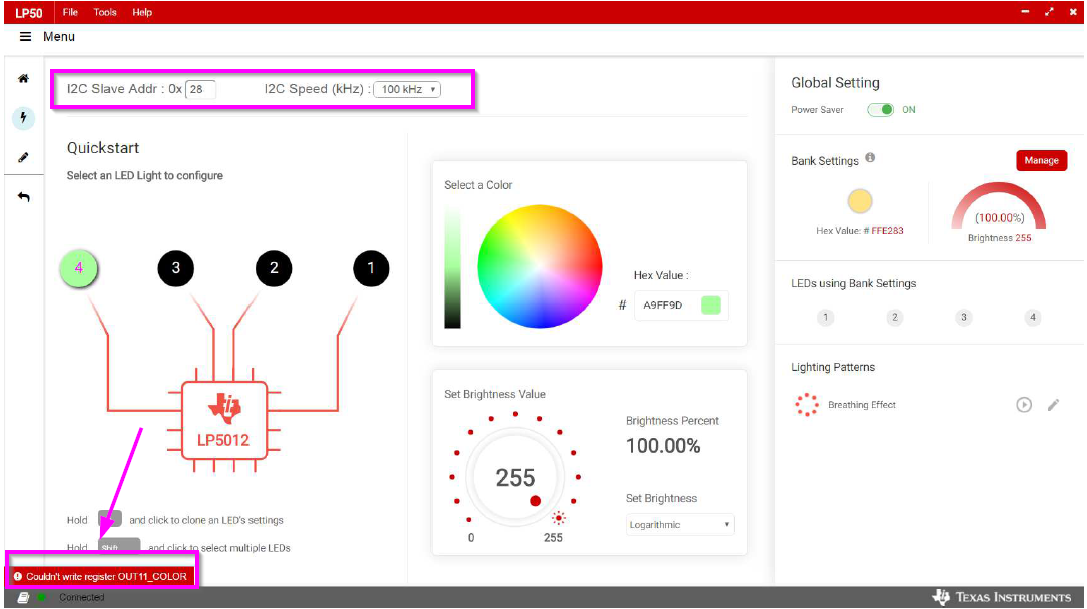Open the log icon in status bar
Image resolution: width=1087 pixels, height=609 pixels.
pos(23,597)
